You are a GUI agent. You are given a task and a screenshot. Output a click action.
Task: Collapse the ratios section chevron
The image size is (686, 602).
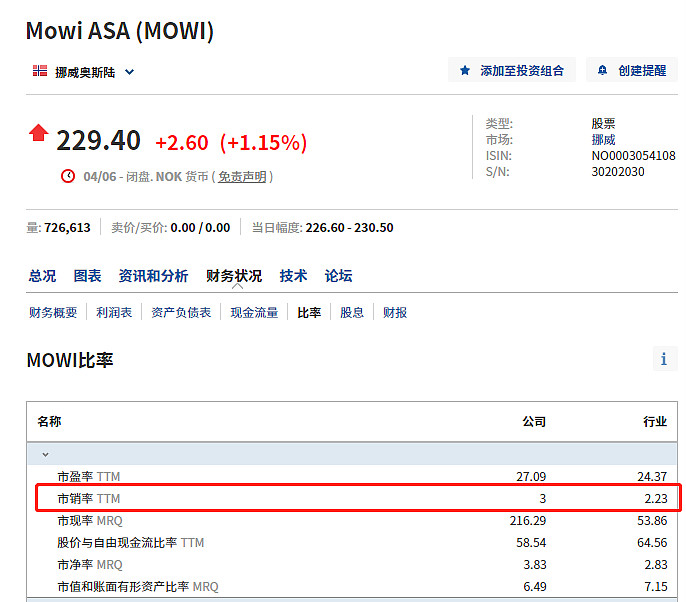(x=46, y=455)
